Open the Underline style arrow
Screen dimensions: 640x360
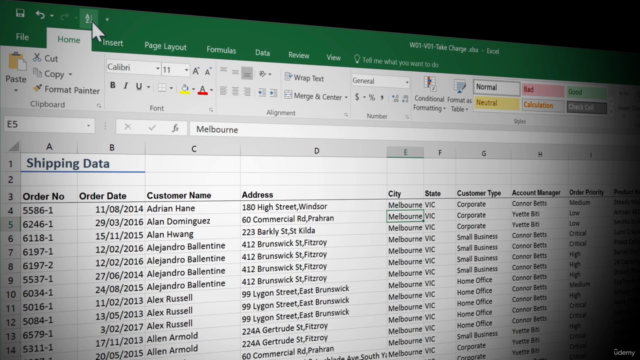click(x=148, y=87)
